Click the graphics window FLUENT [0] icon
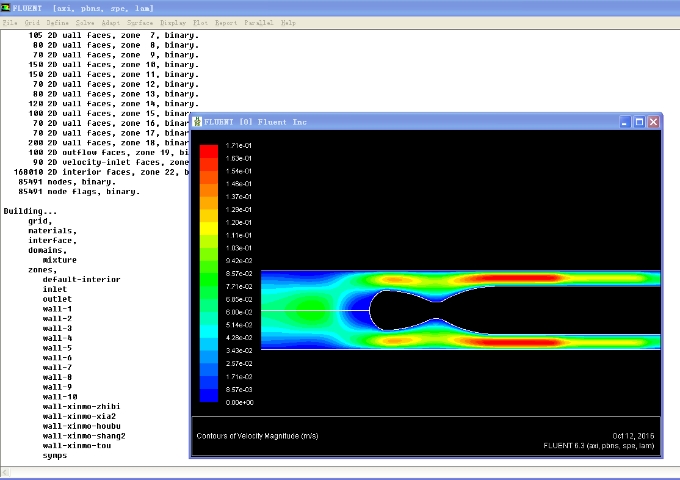The image size is (680, 480). 198,122
